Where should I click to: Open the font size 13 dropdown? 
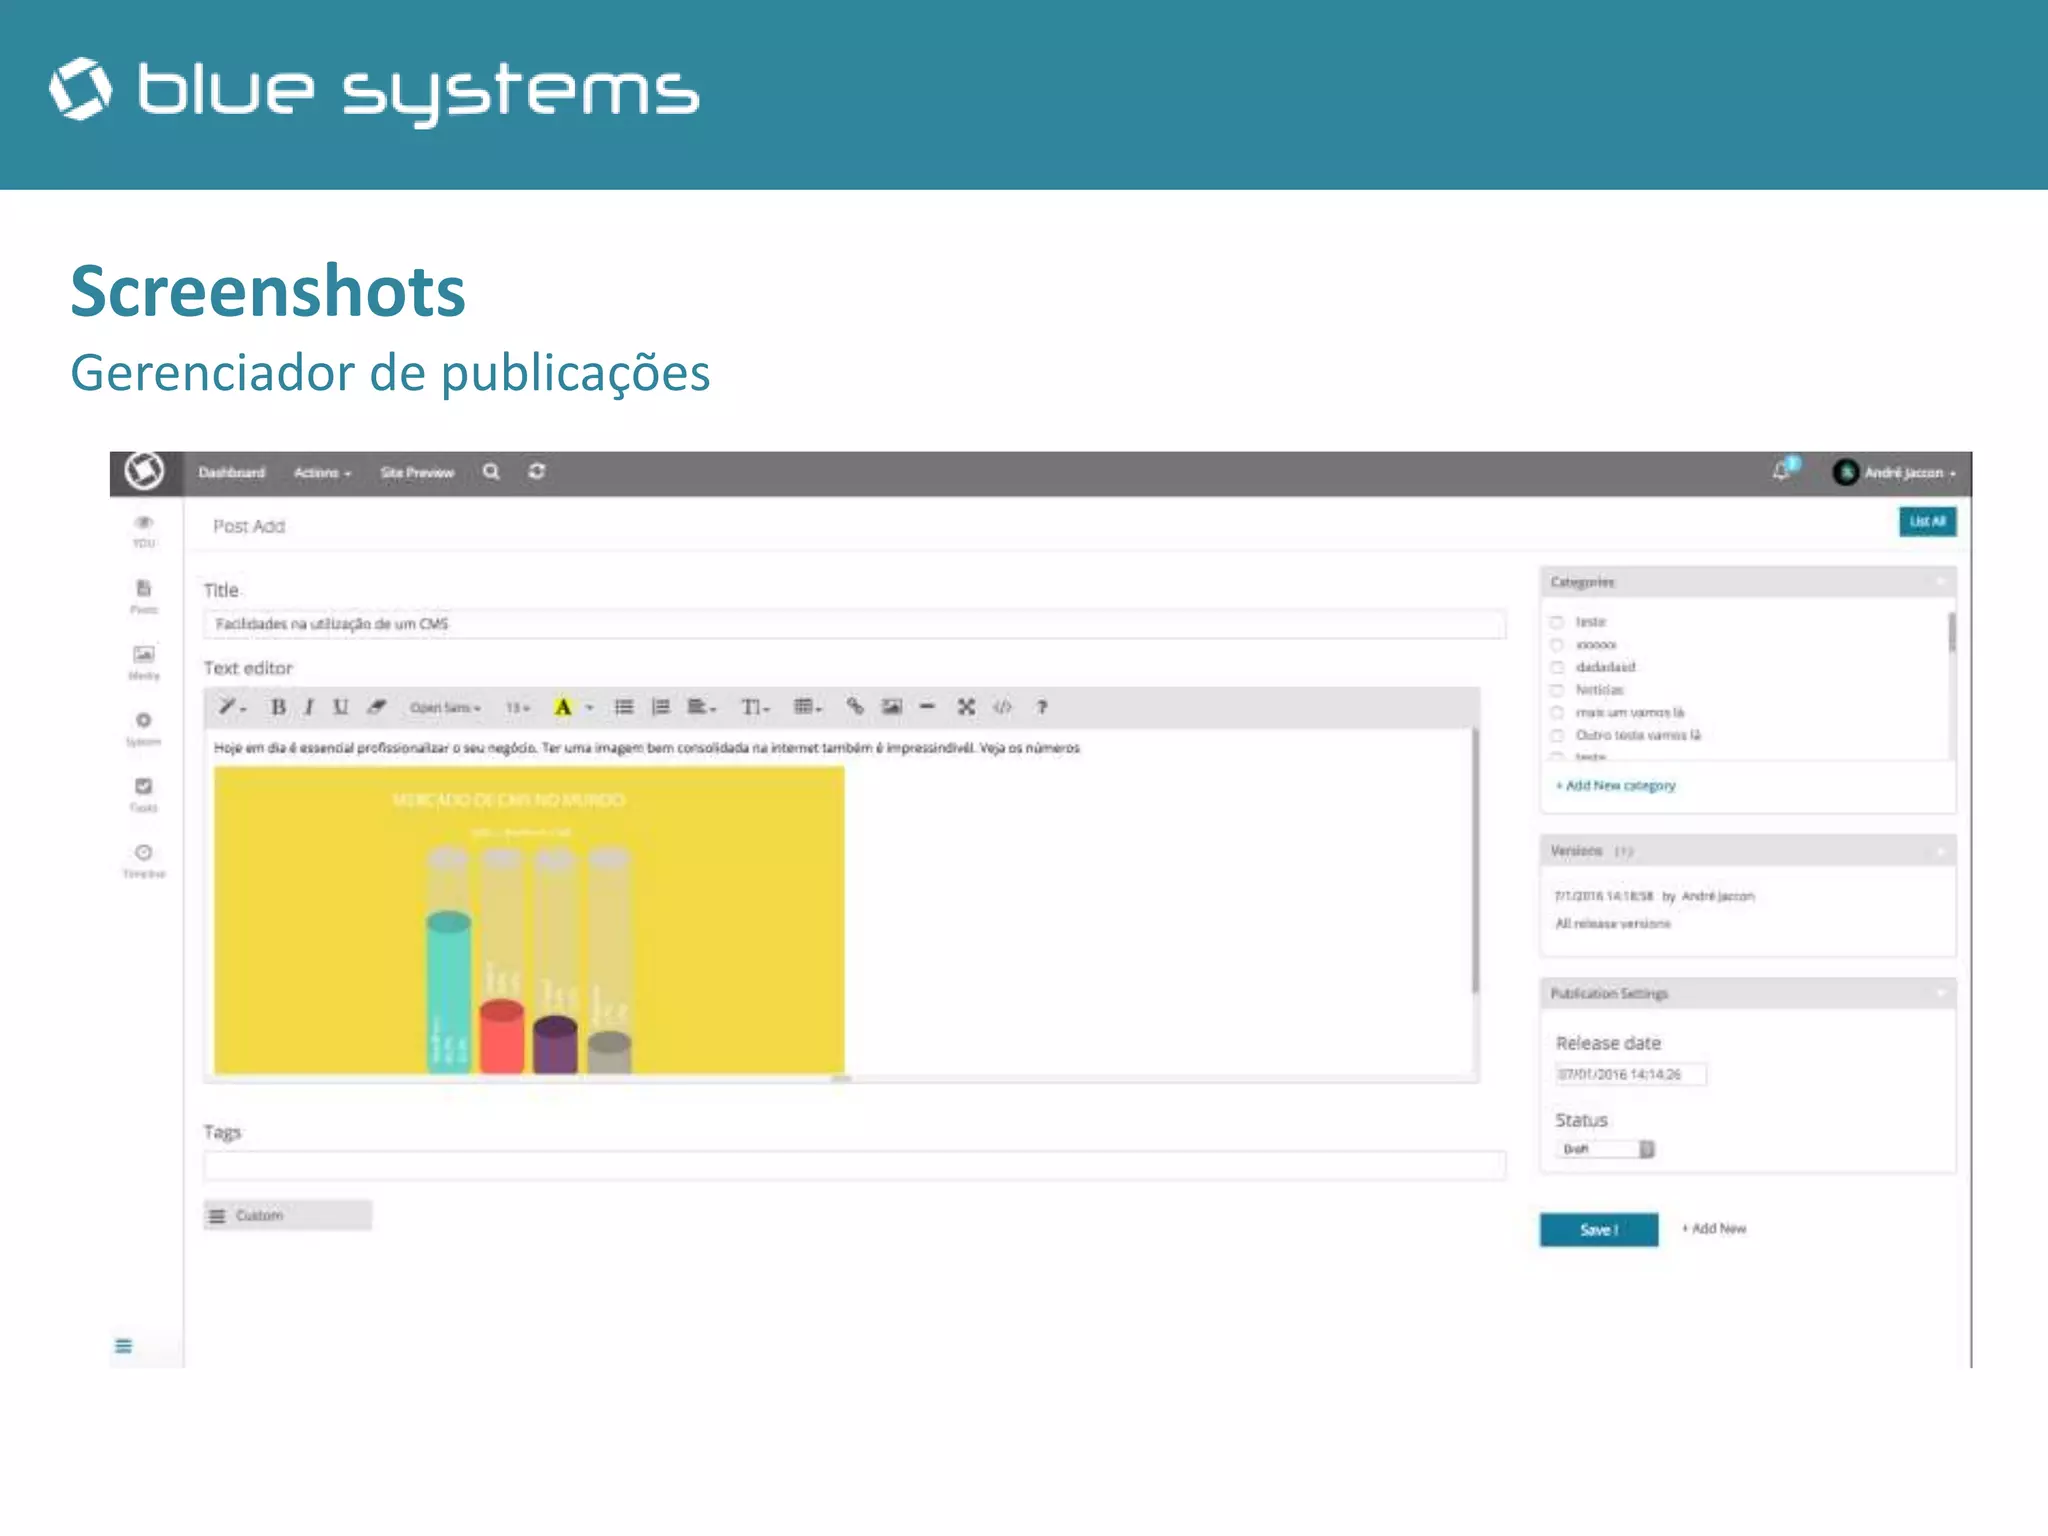pyautogui.click(x=517, y=708)
